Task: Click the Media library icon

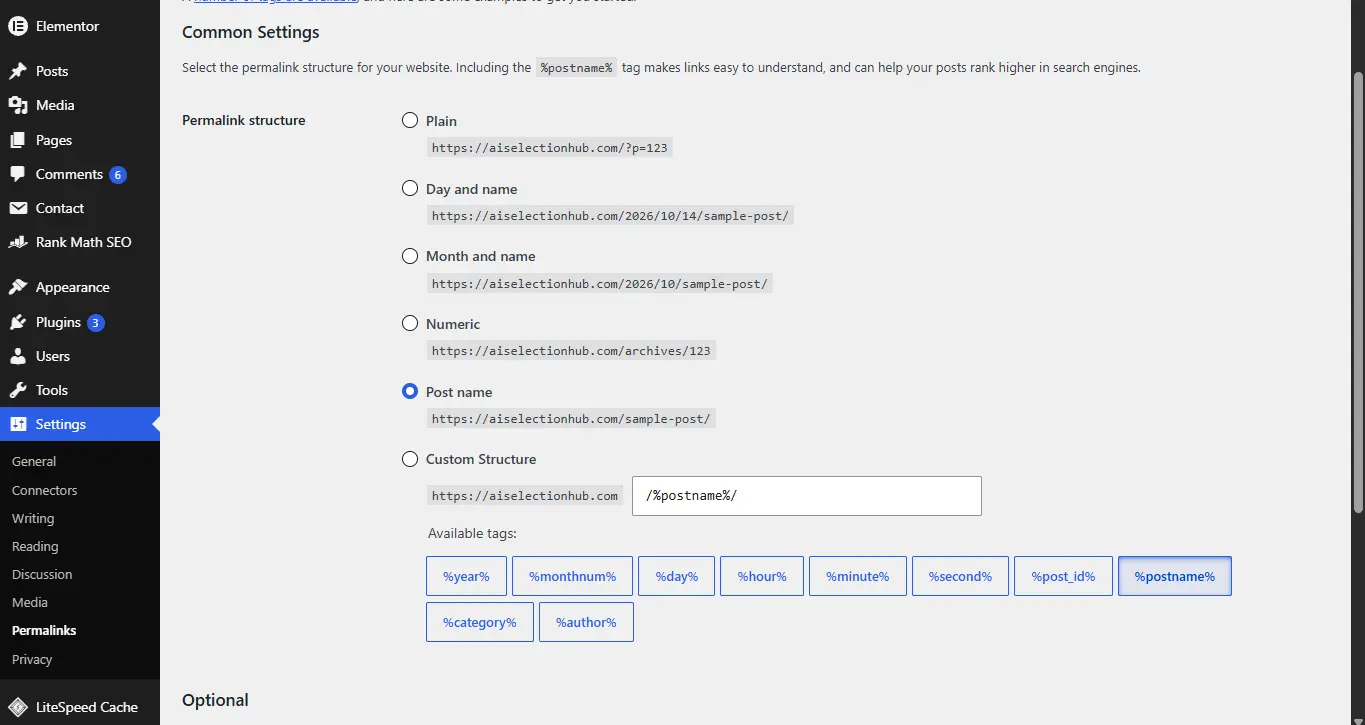Action: point(18,105)
